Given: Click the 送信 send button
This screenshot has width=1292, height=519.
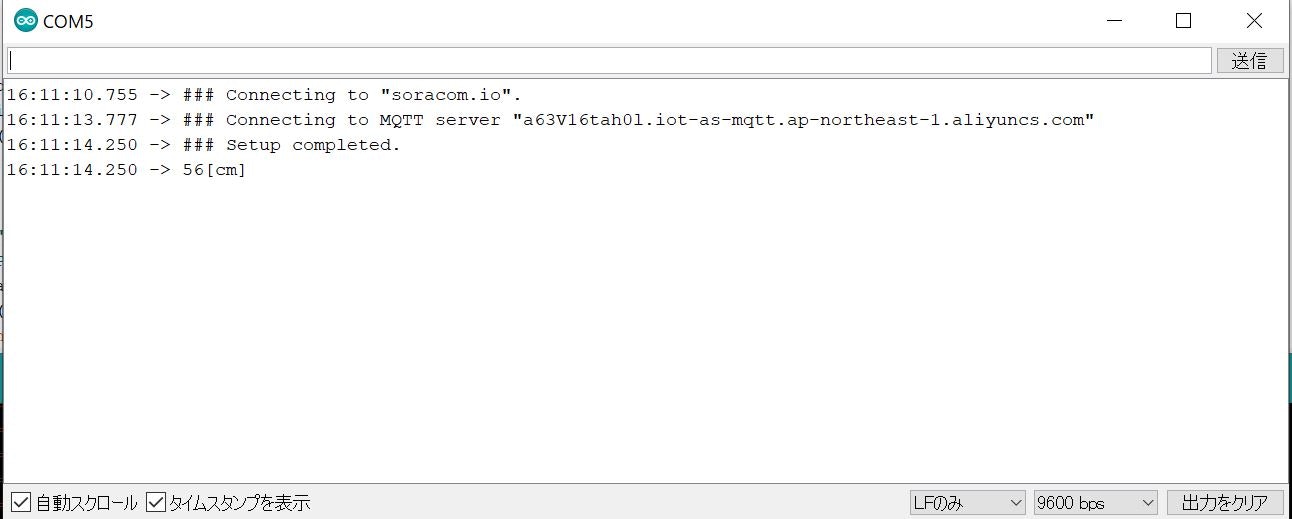Looking at the screenshot, I should (x=1249, y=60).
